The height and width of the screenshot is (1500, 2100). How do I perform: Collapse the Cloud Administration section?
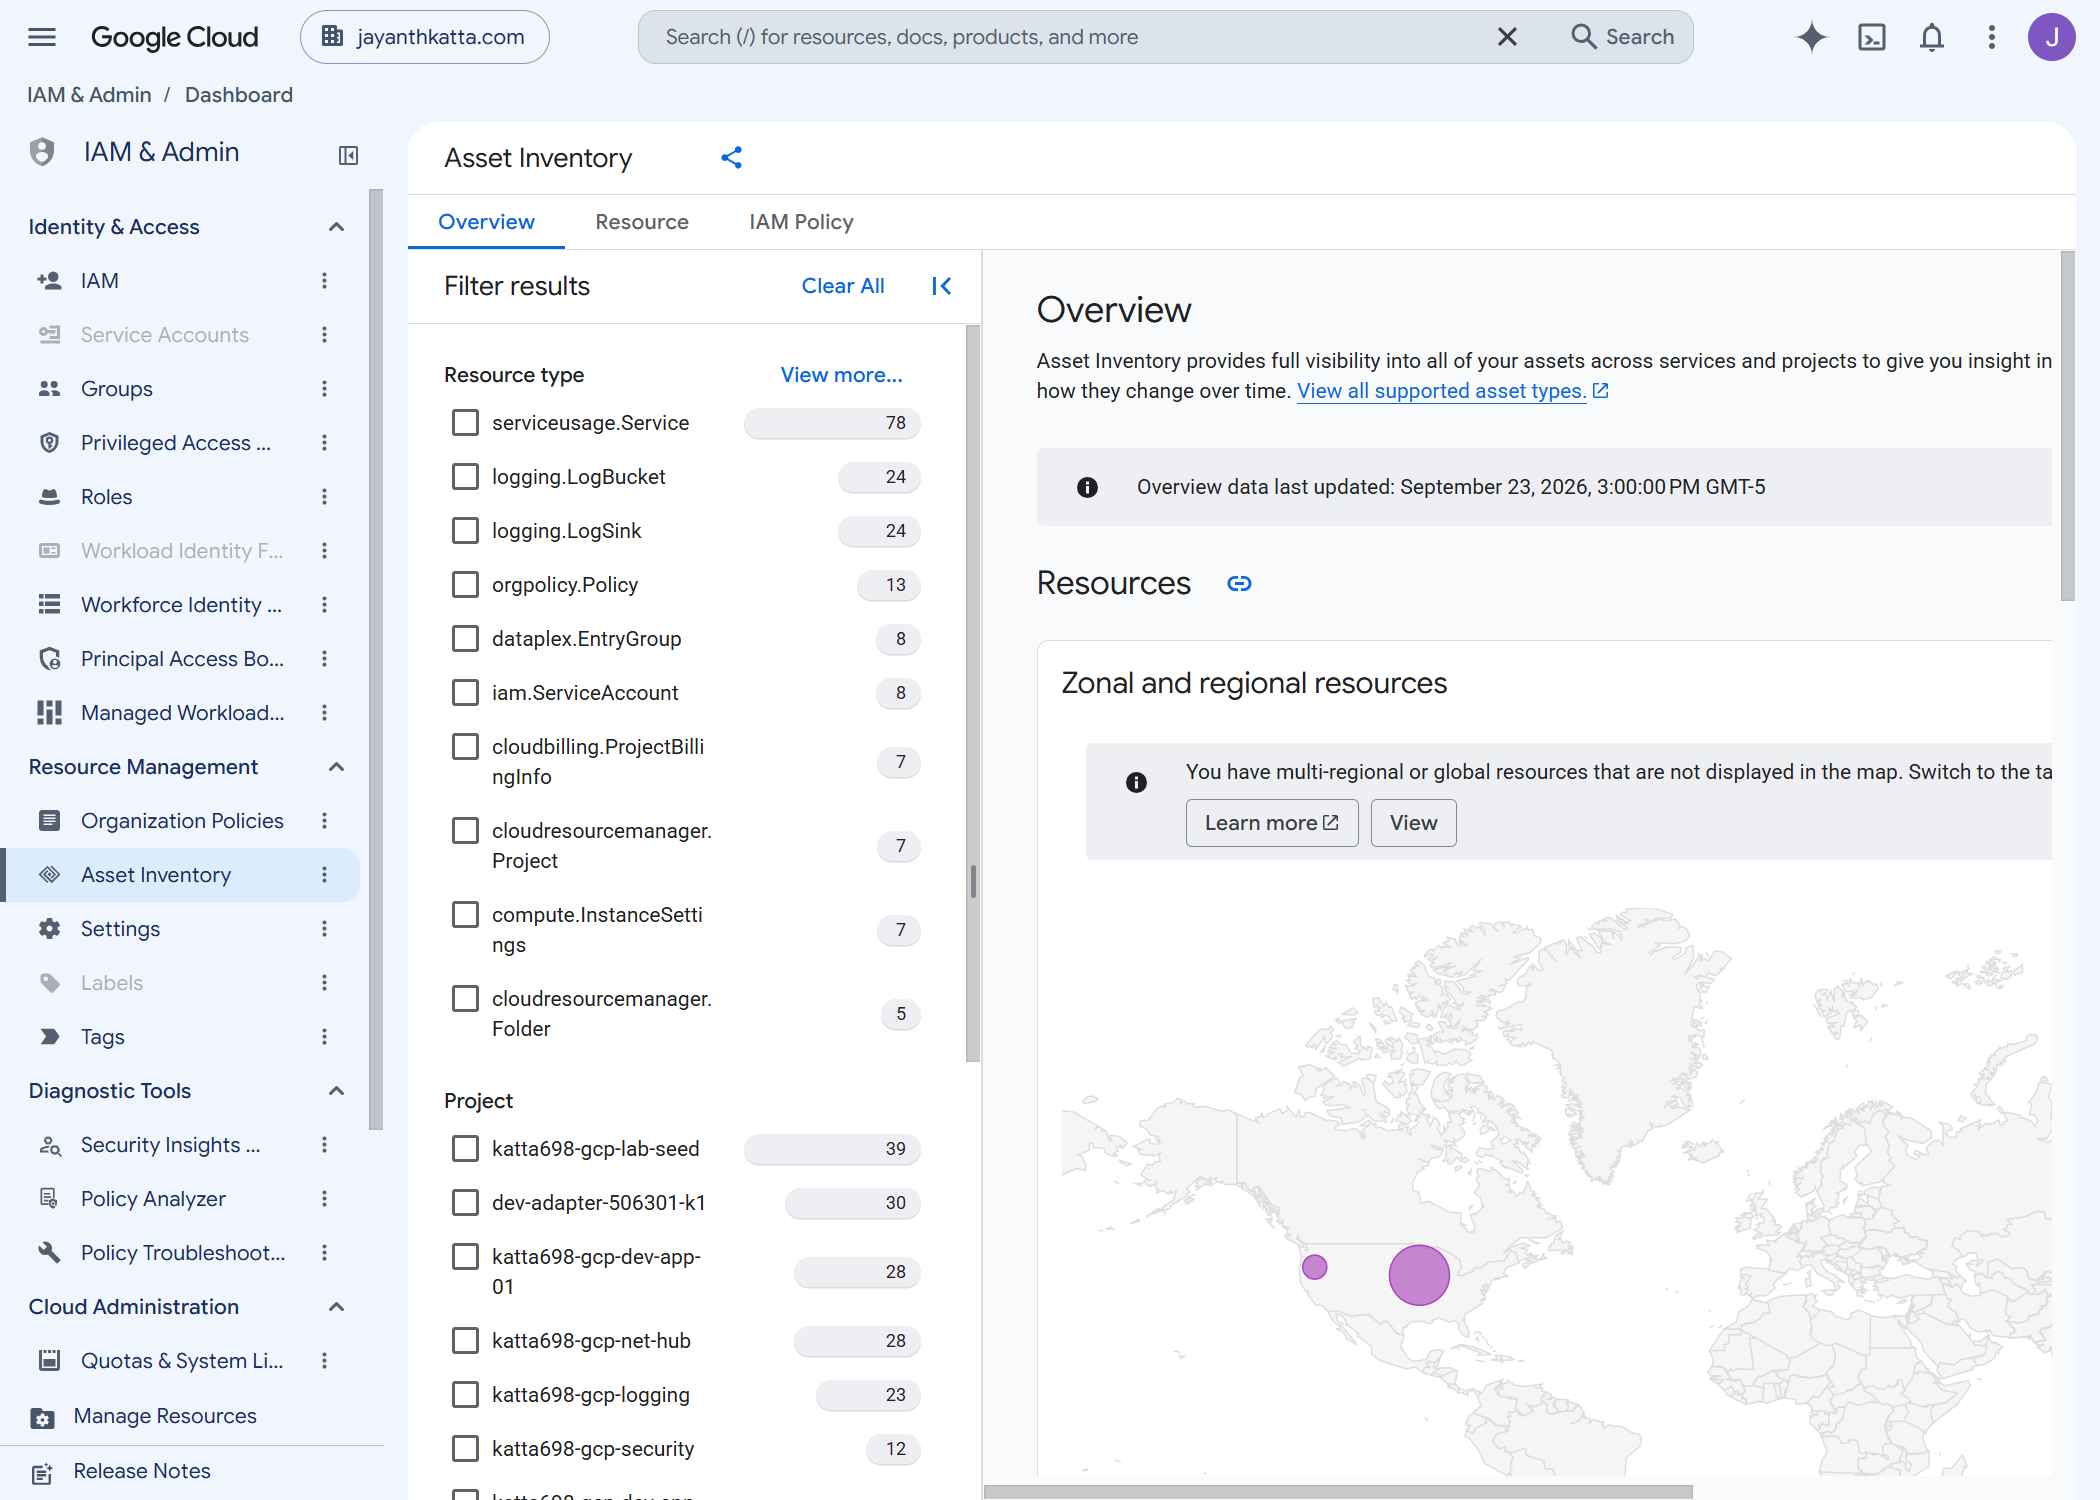pyautogui.click(x=337, y=1307)
